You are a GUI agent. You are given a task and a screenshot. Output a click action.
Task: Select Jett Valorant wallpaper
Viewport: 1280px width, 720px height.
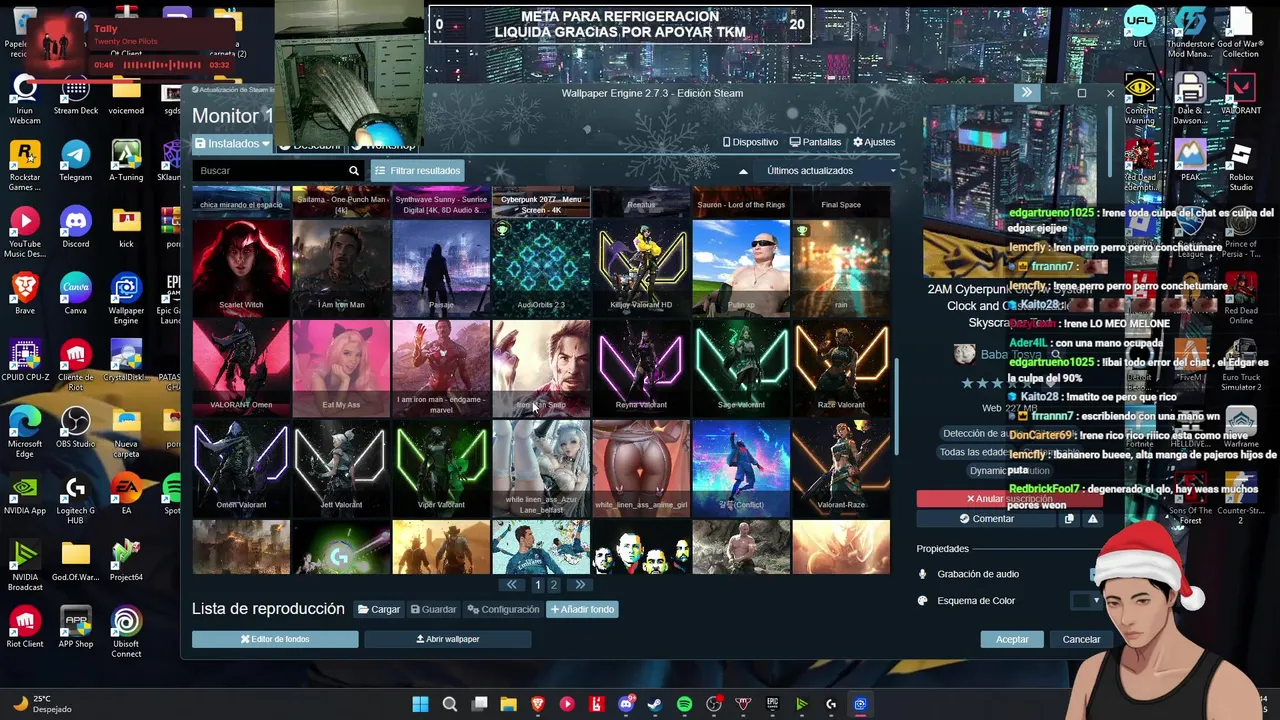click(341, 467)
